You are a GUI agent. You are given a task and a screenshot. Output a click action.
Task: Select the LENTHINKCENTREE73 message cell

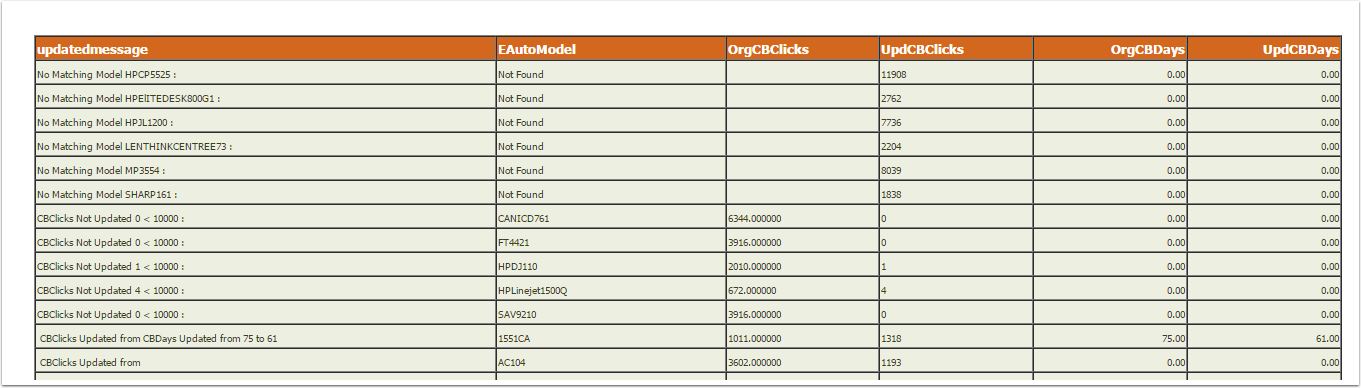pyautogui.click(x=265, y=146)
